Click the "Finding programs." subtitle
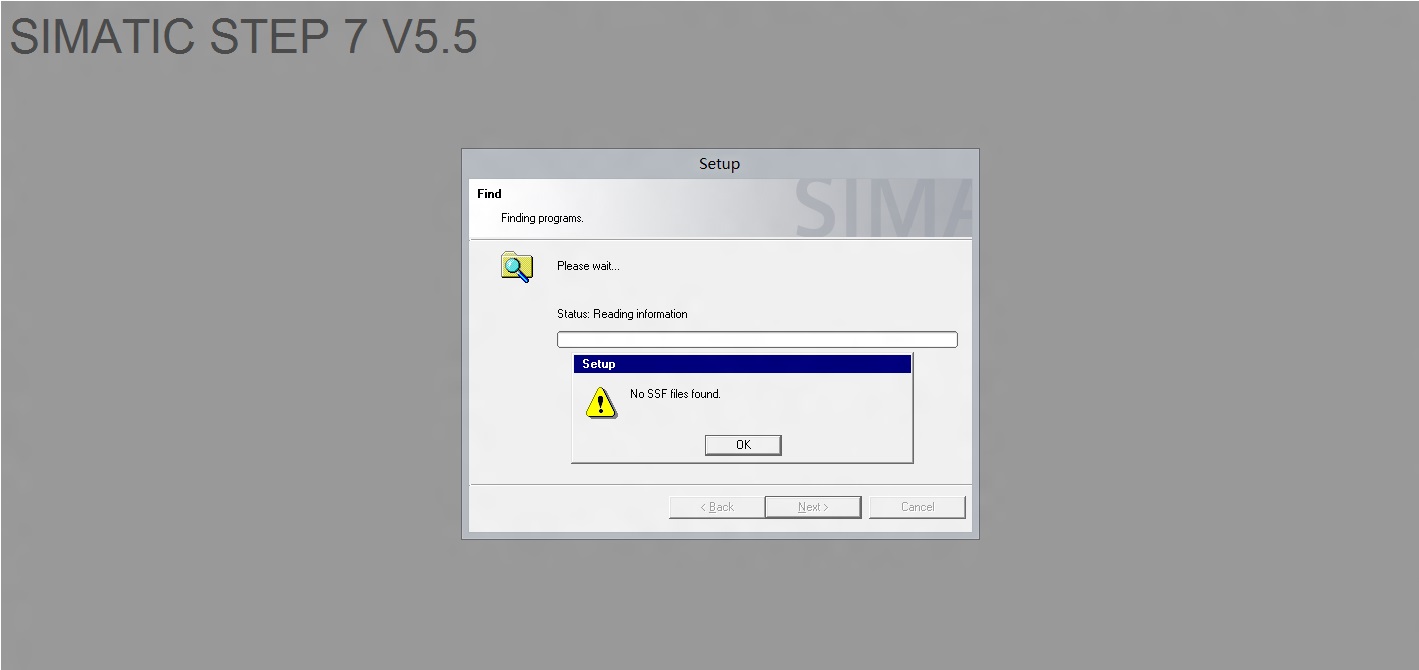Screen dimensions: 1419x670 [542, 218]
